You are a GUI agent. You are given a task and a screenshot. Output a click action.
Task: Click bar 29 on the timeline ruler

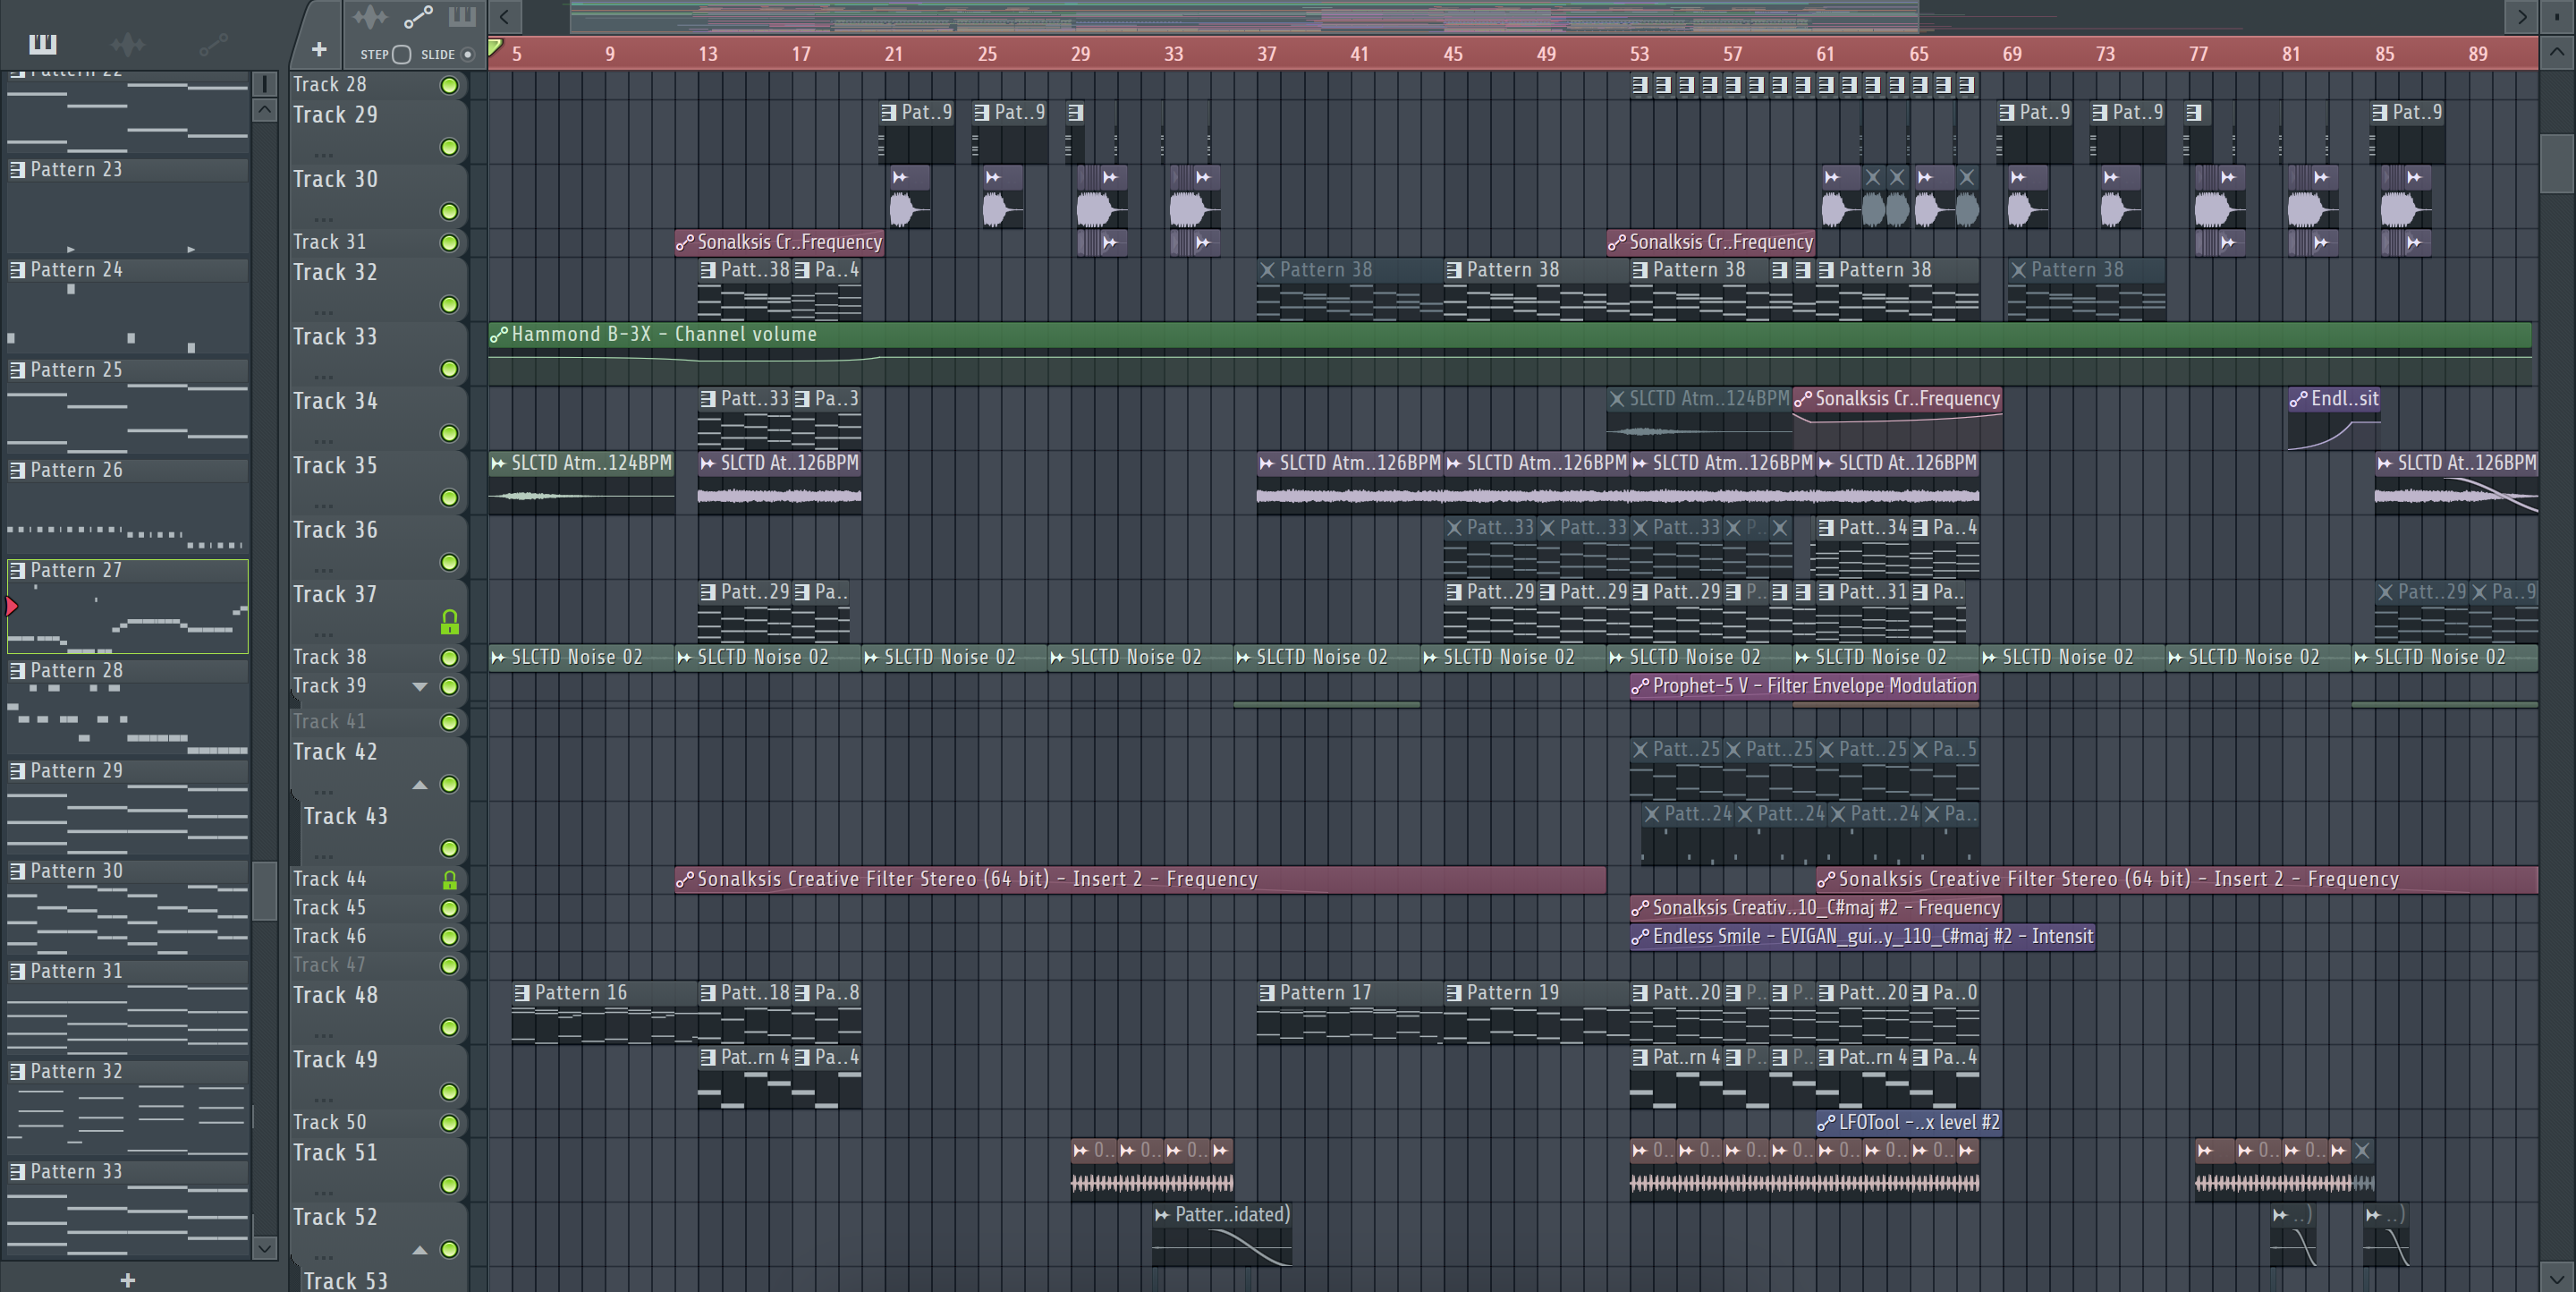(1080, 54)
